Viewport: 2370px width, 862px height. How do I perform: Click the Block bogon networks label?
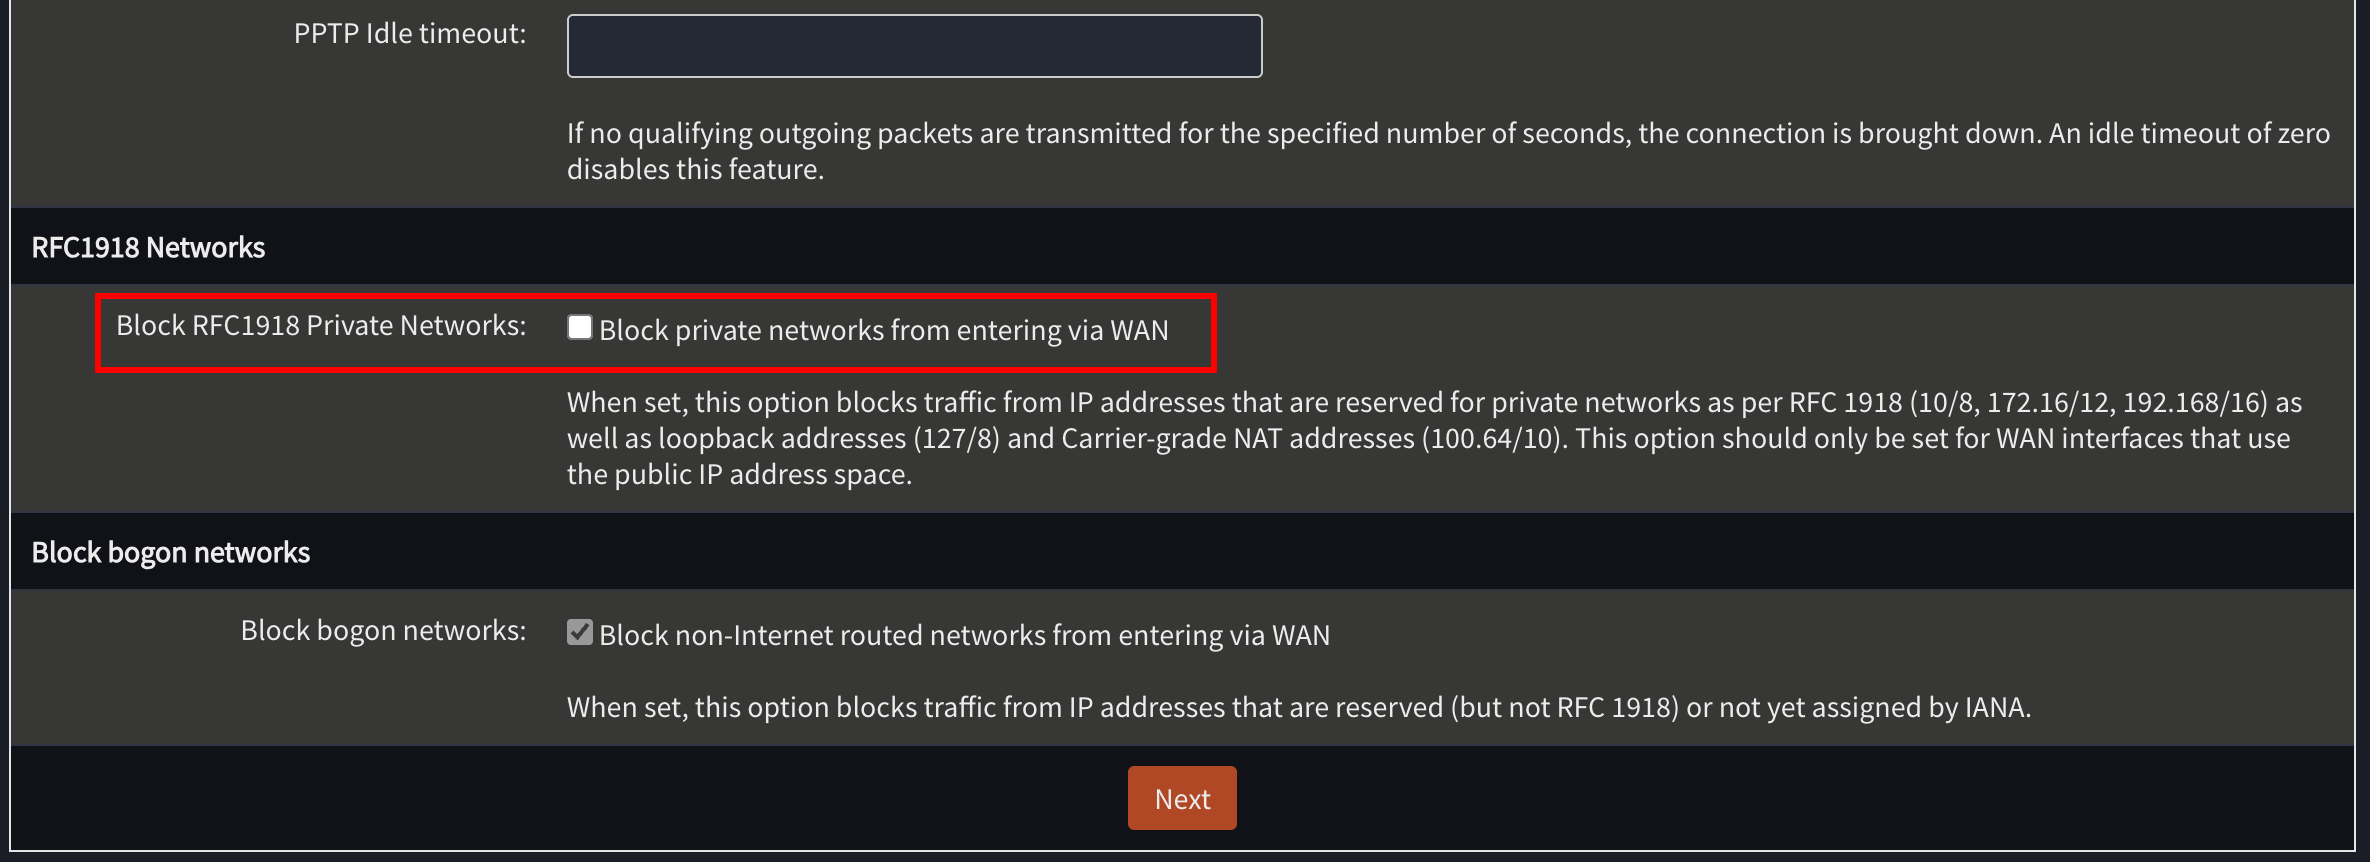pyautogui.click(x=383, y=630)
